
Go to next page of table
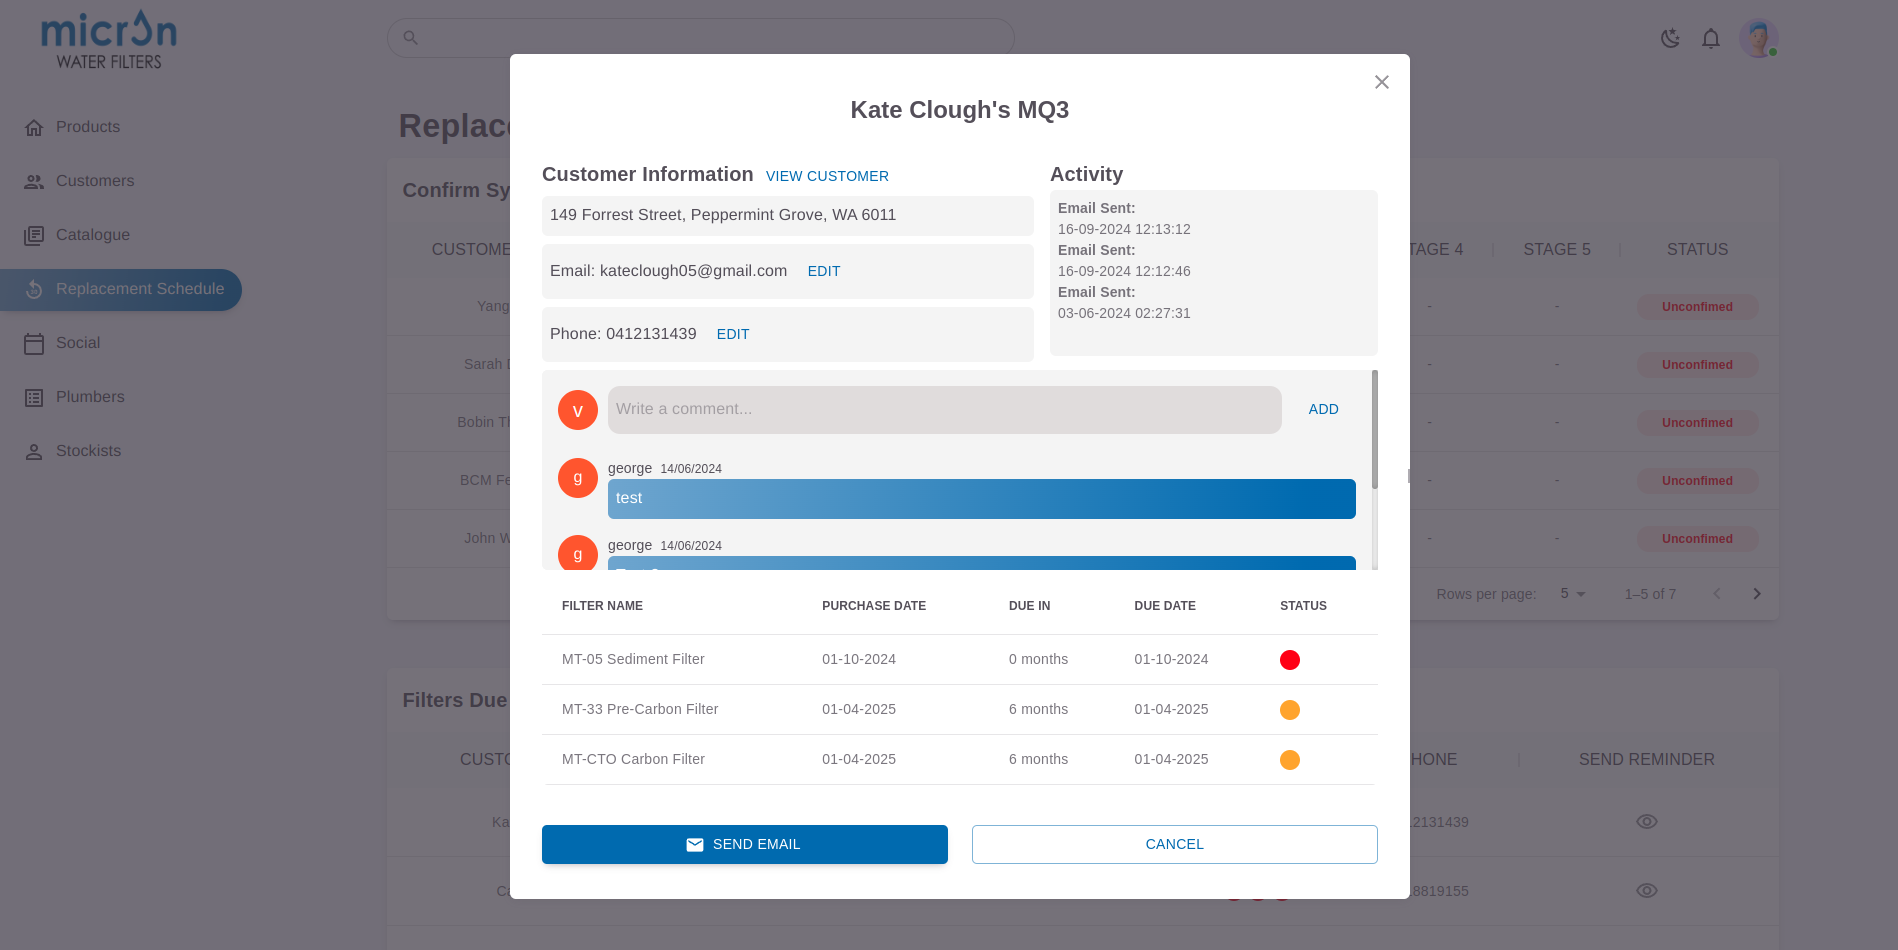coord(1756,594)
